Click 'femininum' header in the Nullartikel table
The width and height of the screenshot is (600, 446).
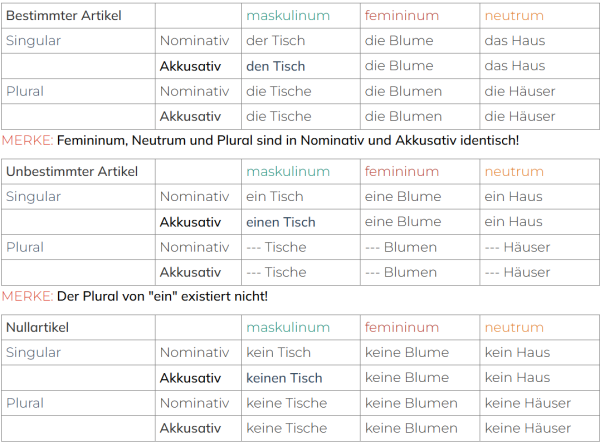pos(420,327)
